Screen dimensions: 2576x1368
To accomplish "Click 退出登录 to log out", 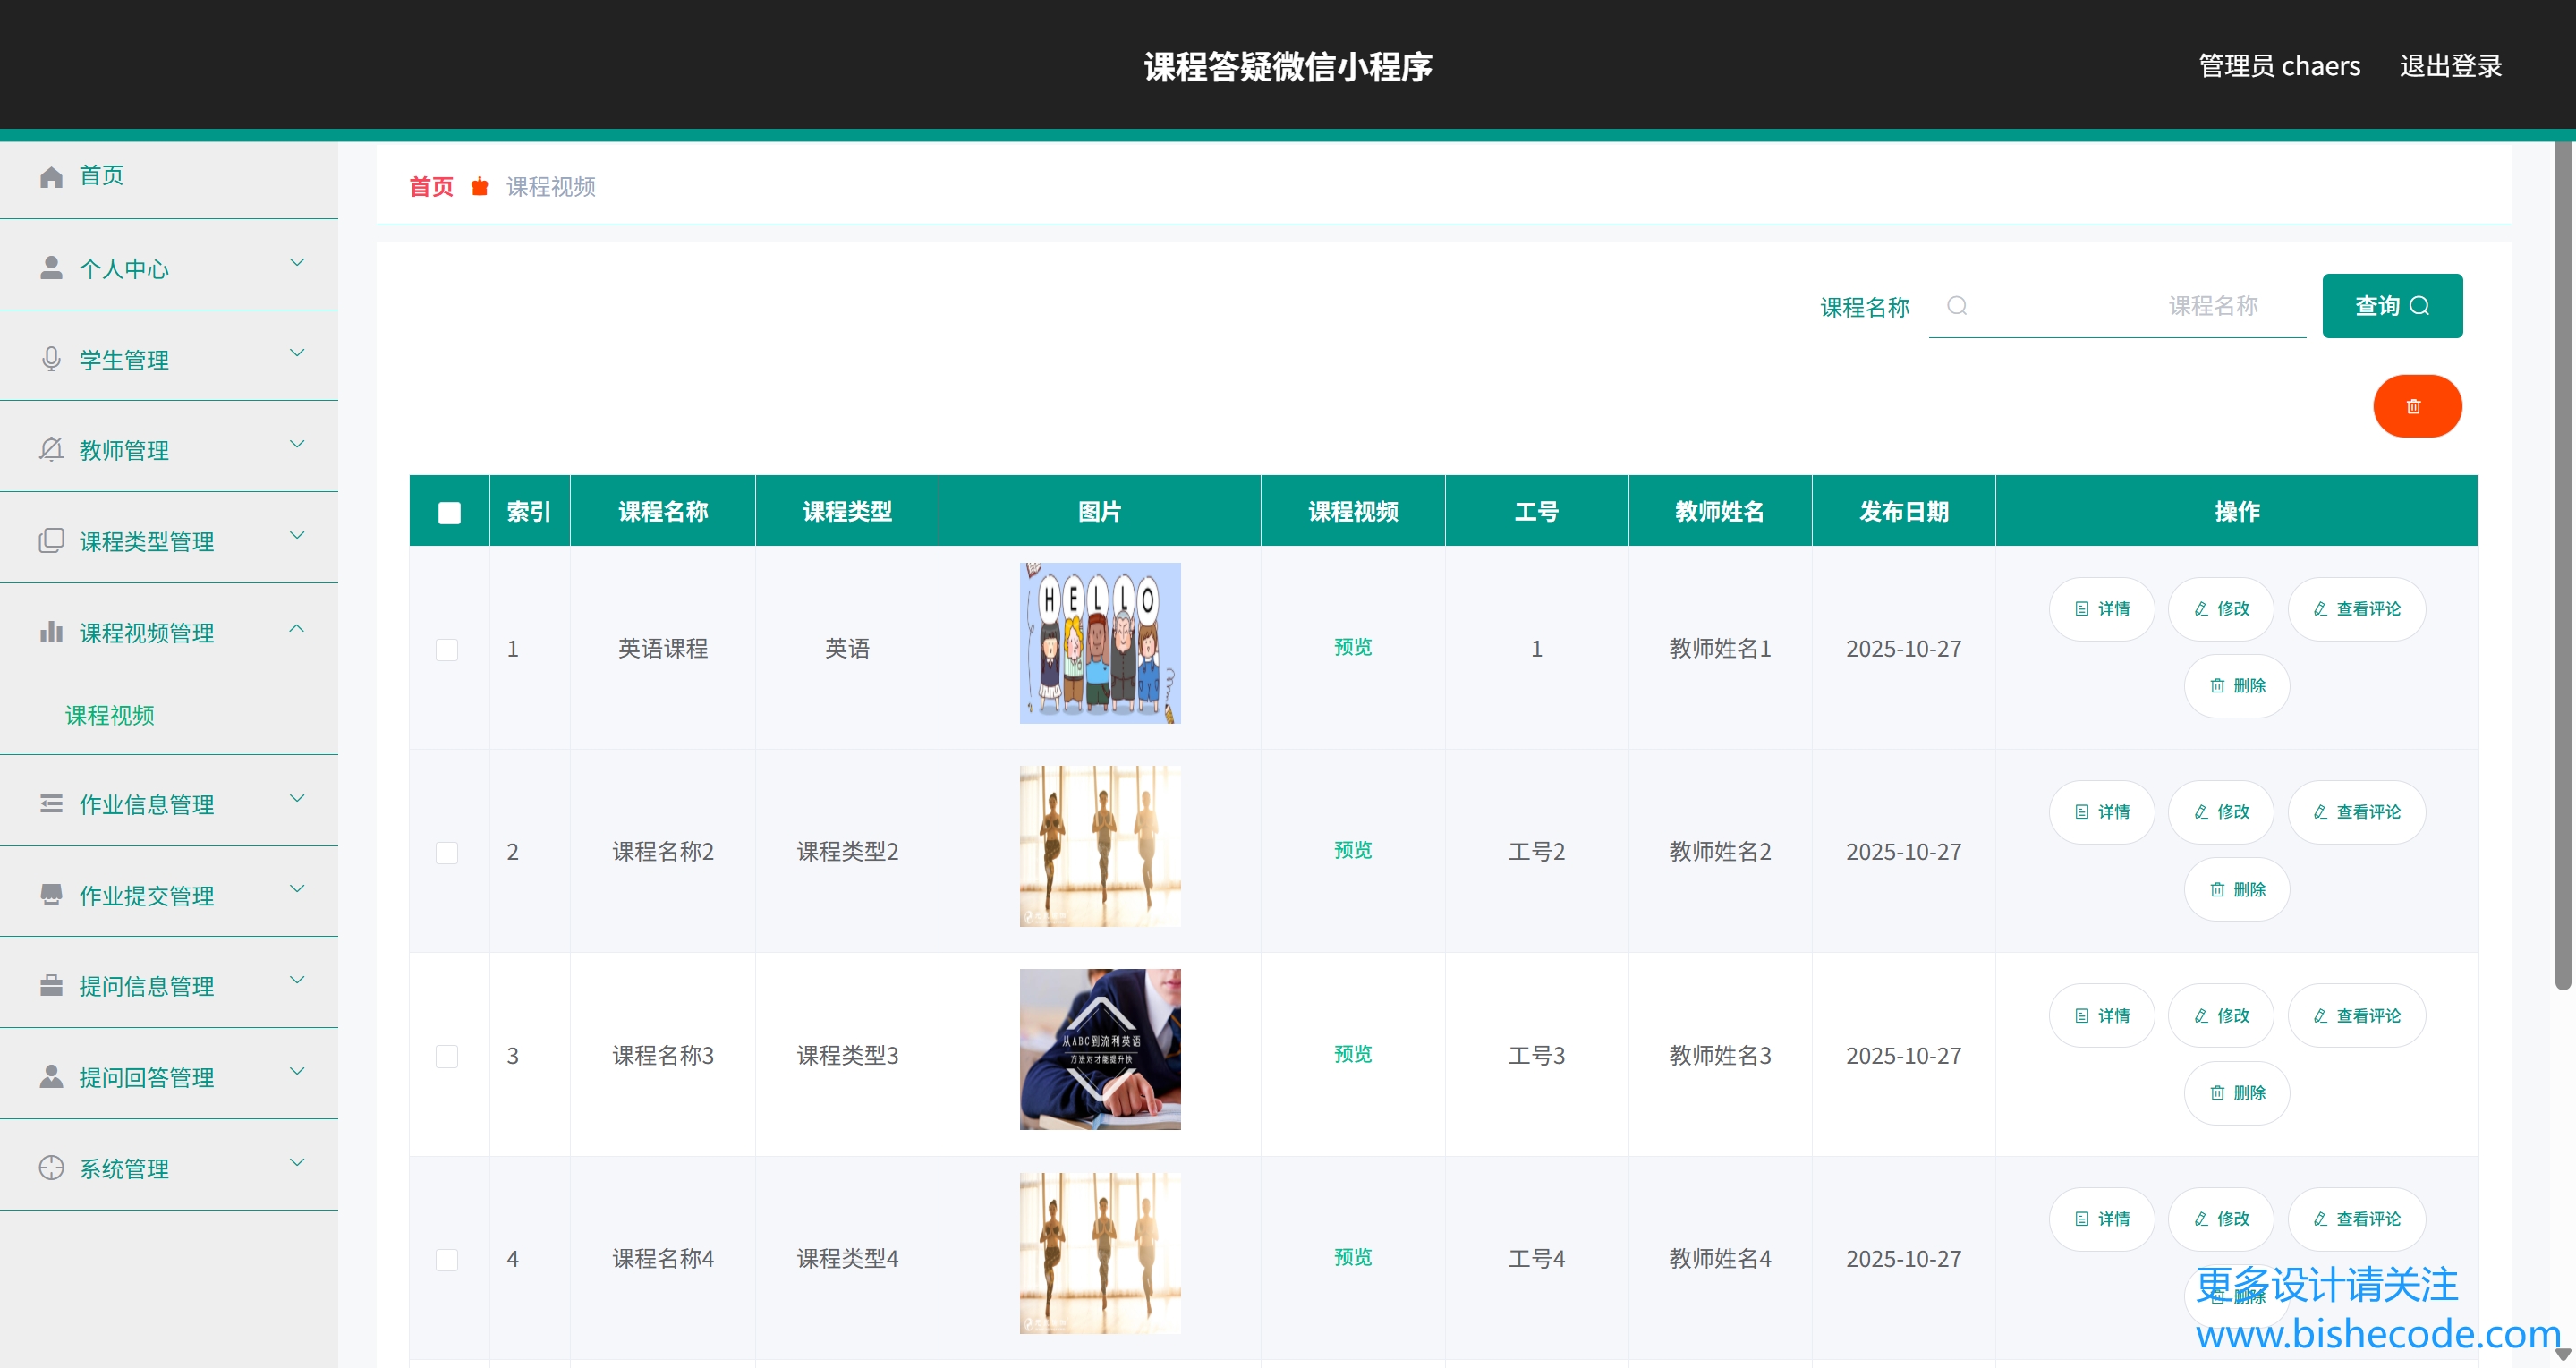I will pos(2450,66).
